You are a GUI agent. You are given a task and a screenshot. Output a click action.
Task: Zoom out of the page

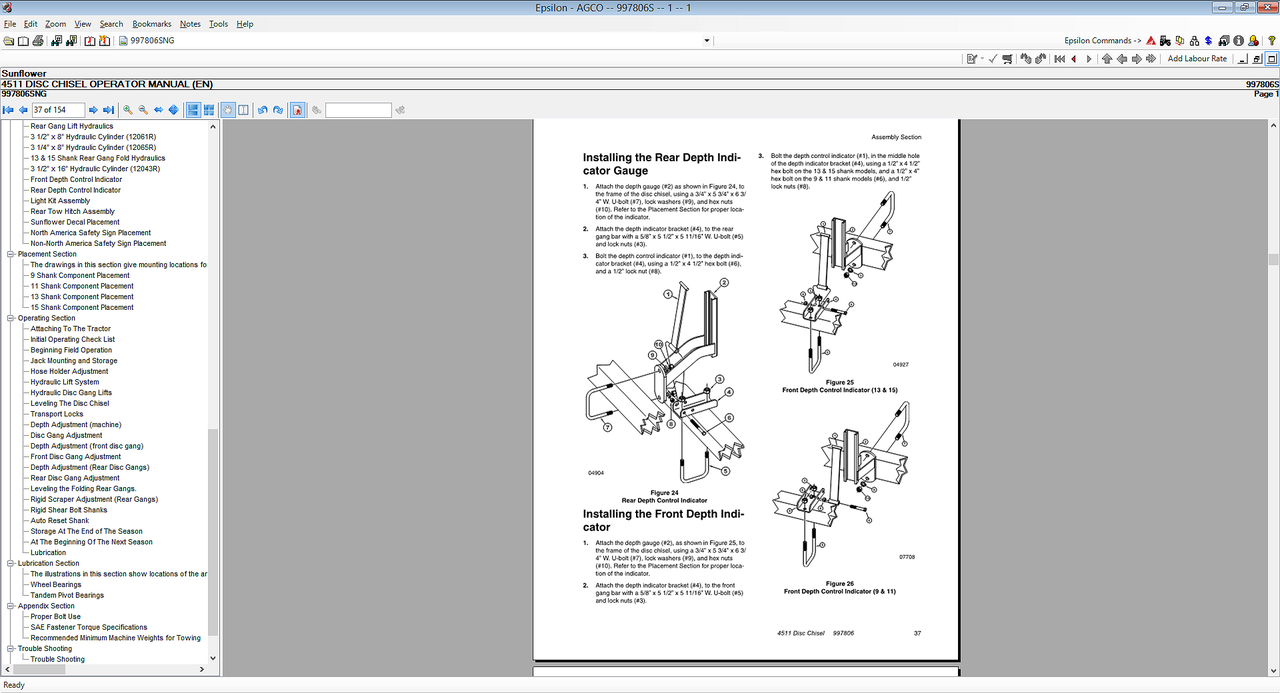143,110
